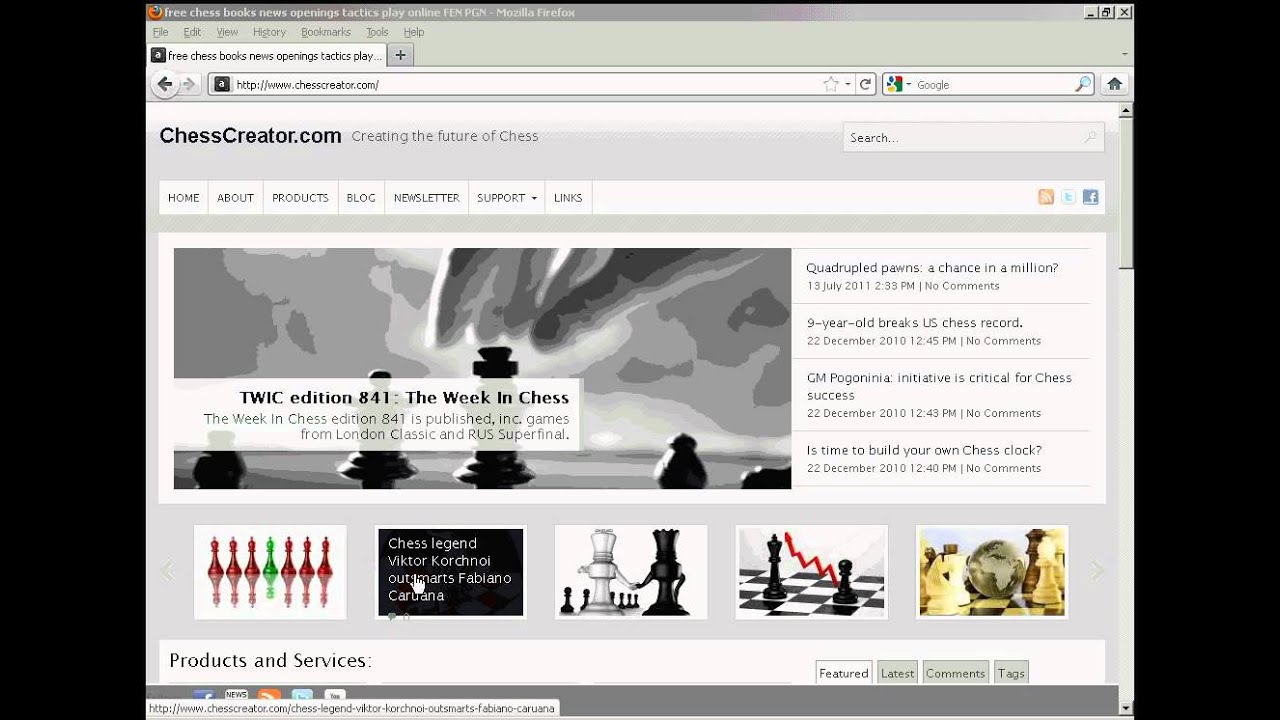Switch to the Comments tab
1280x720 pixels.
coord(955,673)
